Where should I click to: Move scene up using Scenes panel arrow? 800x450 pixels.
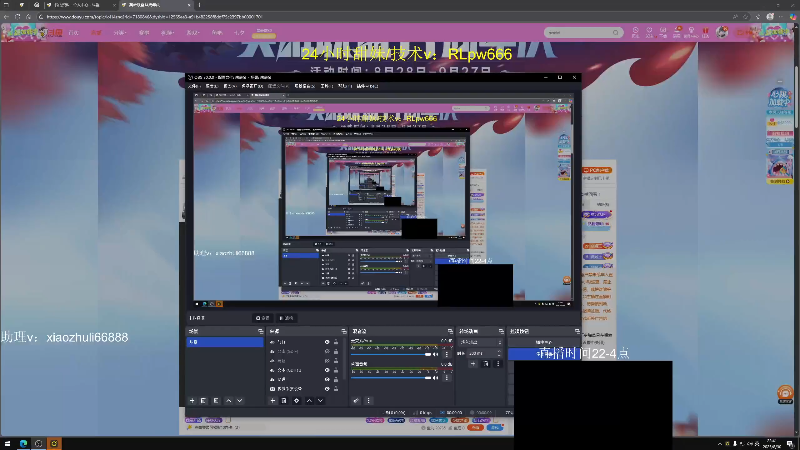click(229, 401)
